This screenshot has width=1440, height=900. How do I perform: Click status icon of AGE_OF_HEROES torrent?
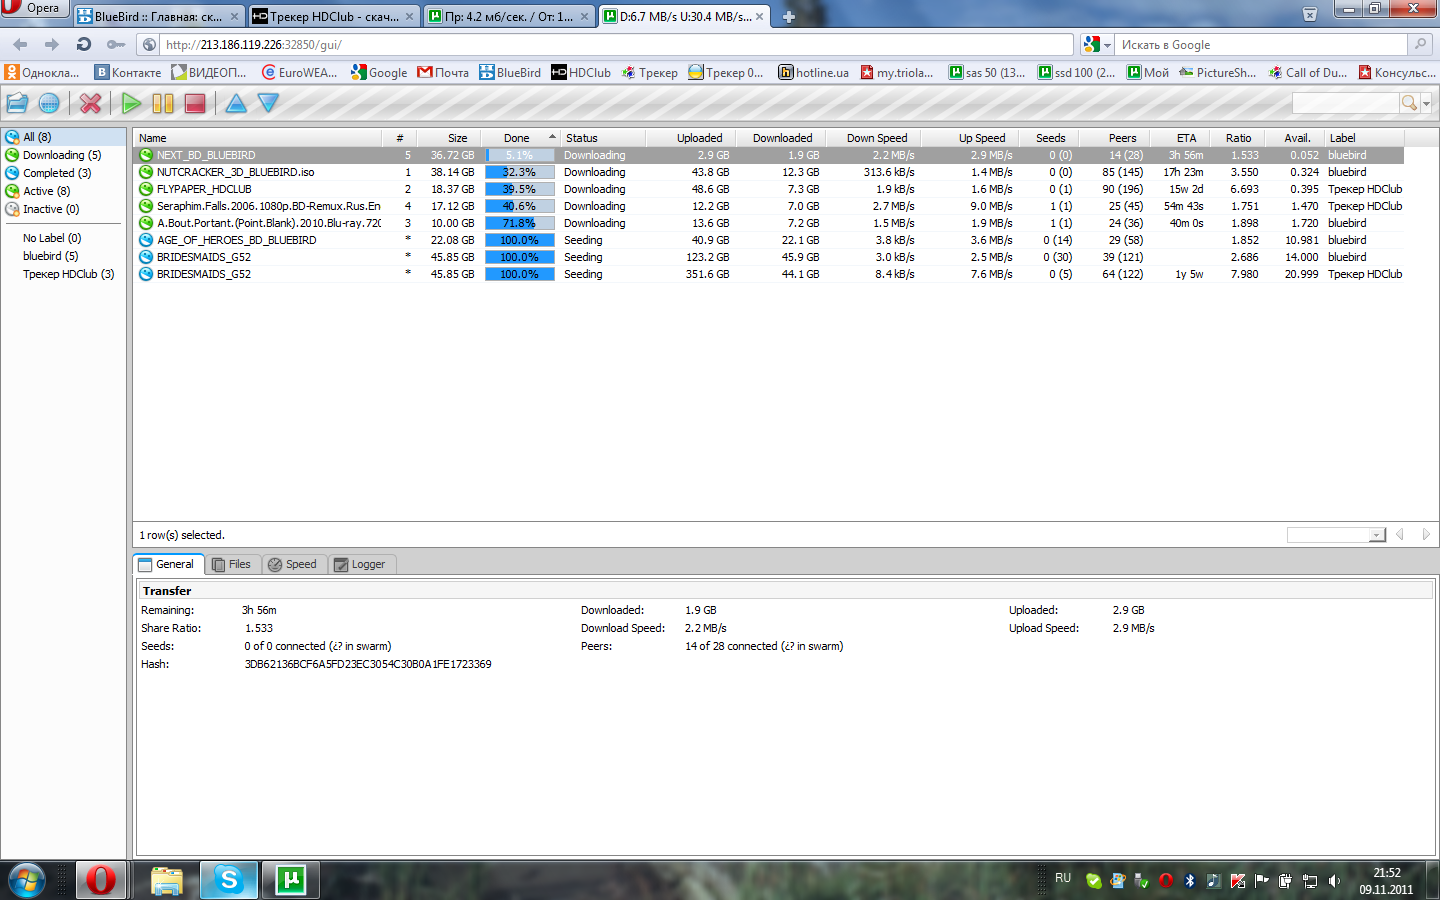coord(146,240)
